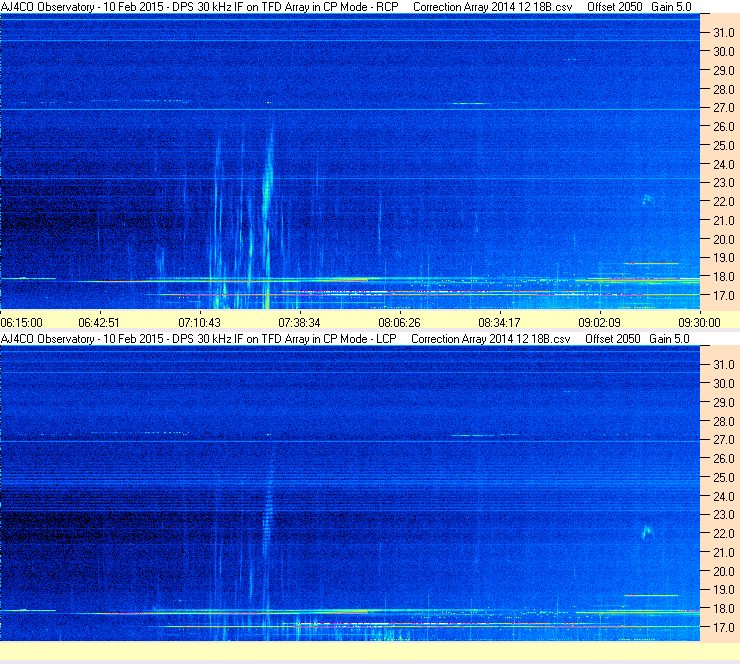The image size is (740, 664).
Task: Click the 23.0 frequency label in RCP panel
Action: pyautogui.click(x=724, y=183)
